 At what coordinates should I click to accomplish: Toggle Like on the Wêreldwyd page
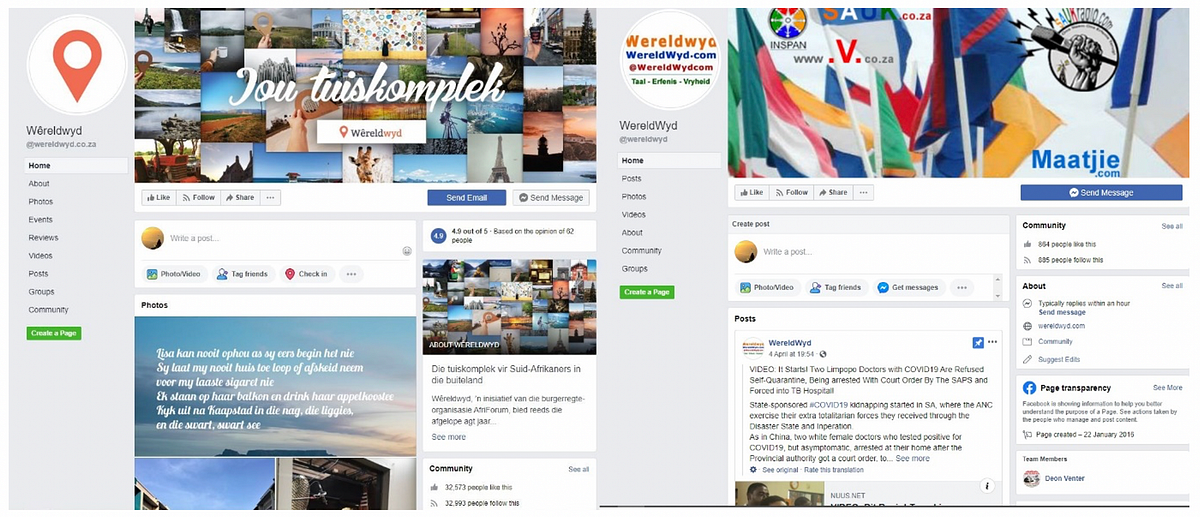pos(158,198)
